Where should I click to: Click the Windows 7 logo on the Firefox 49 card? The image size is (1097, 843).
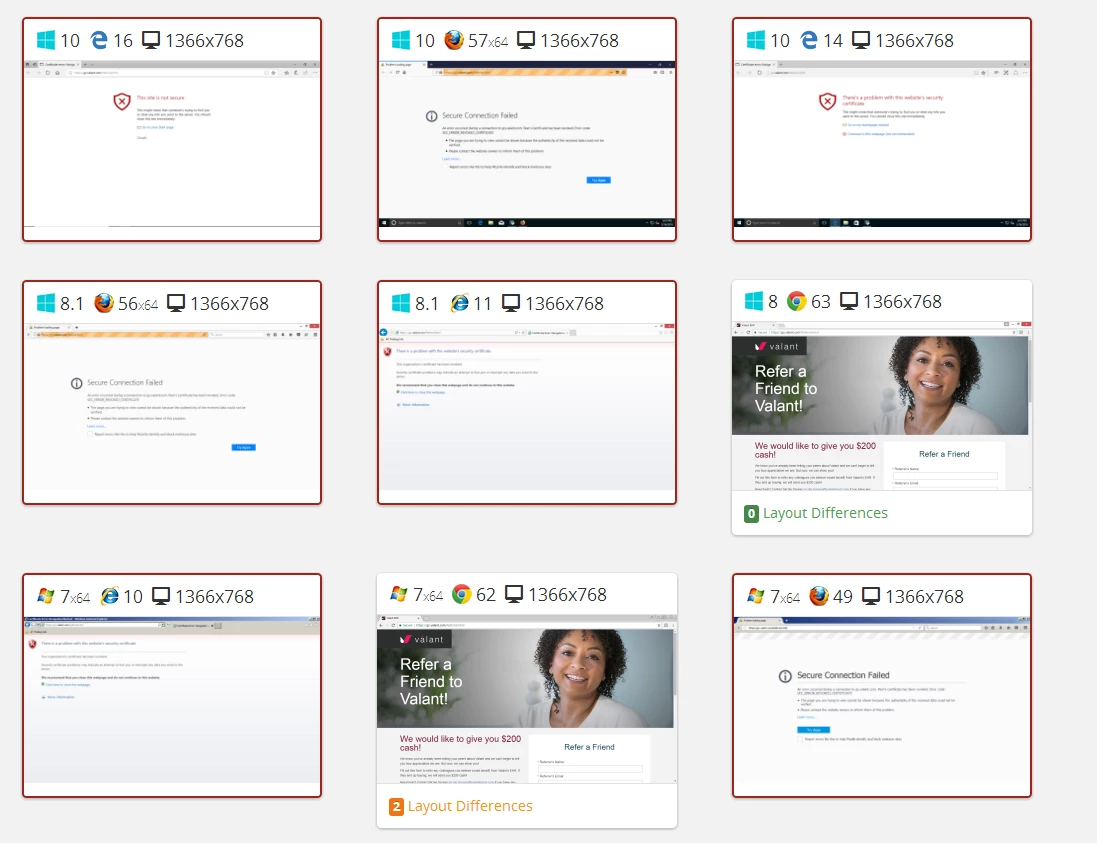pyautogui.click(x=756, y=596)
